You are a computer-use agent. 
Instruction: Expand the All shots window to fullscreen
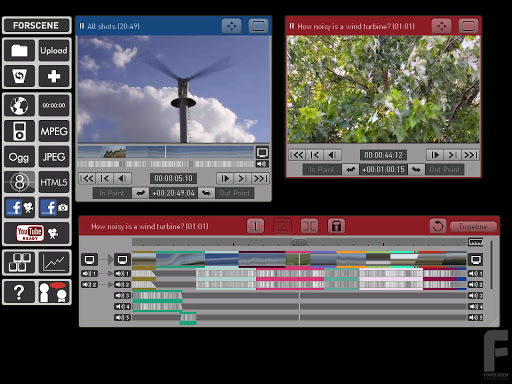(x=258, y=26)
